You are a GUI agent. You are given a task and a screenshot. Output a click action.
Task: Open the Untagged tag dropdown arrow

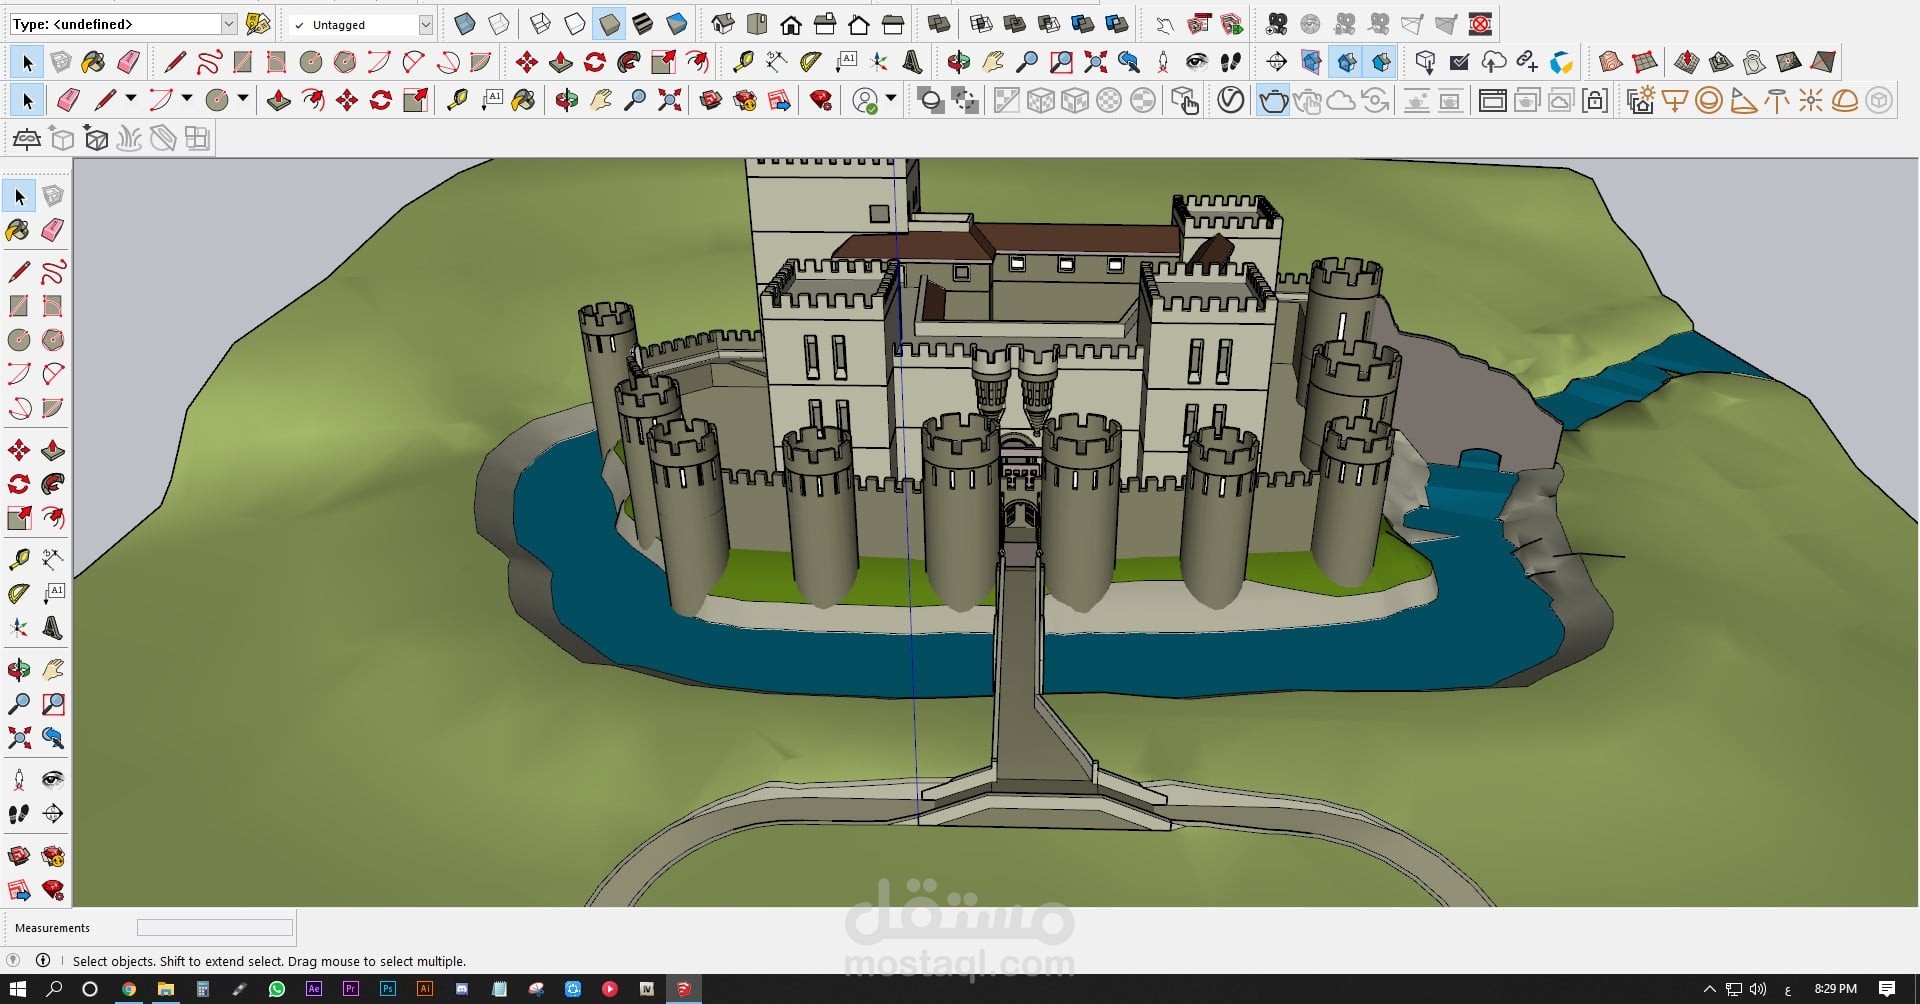(426, 24)
